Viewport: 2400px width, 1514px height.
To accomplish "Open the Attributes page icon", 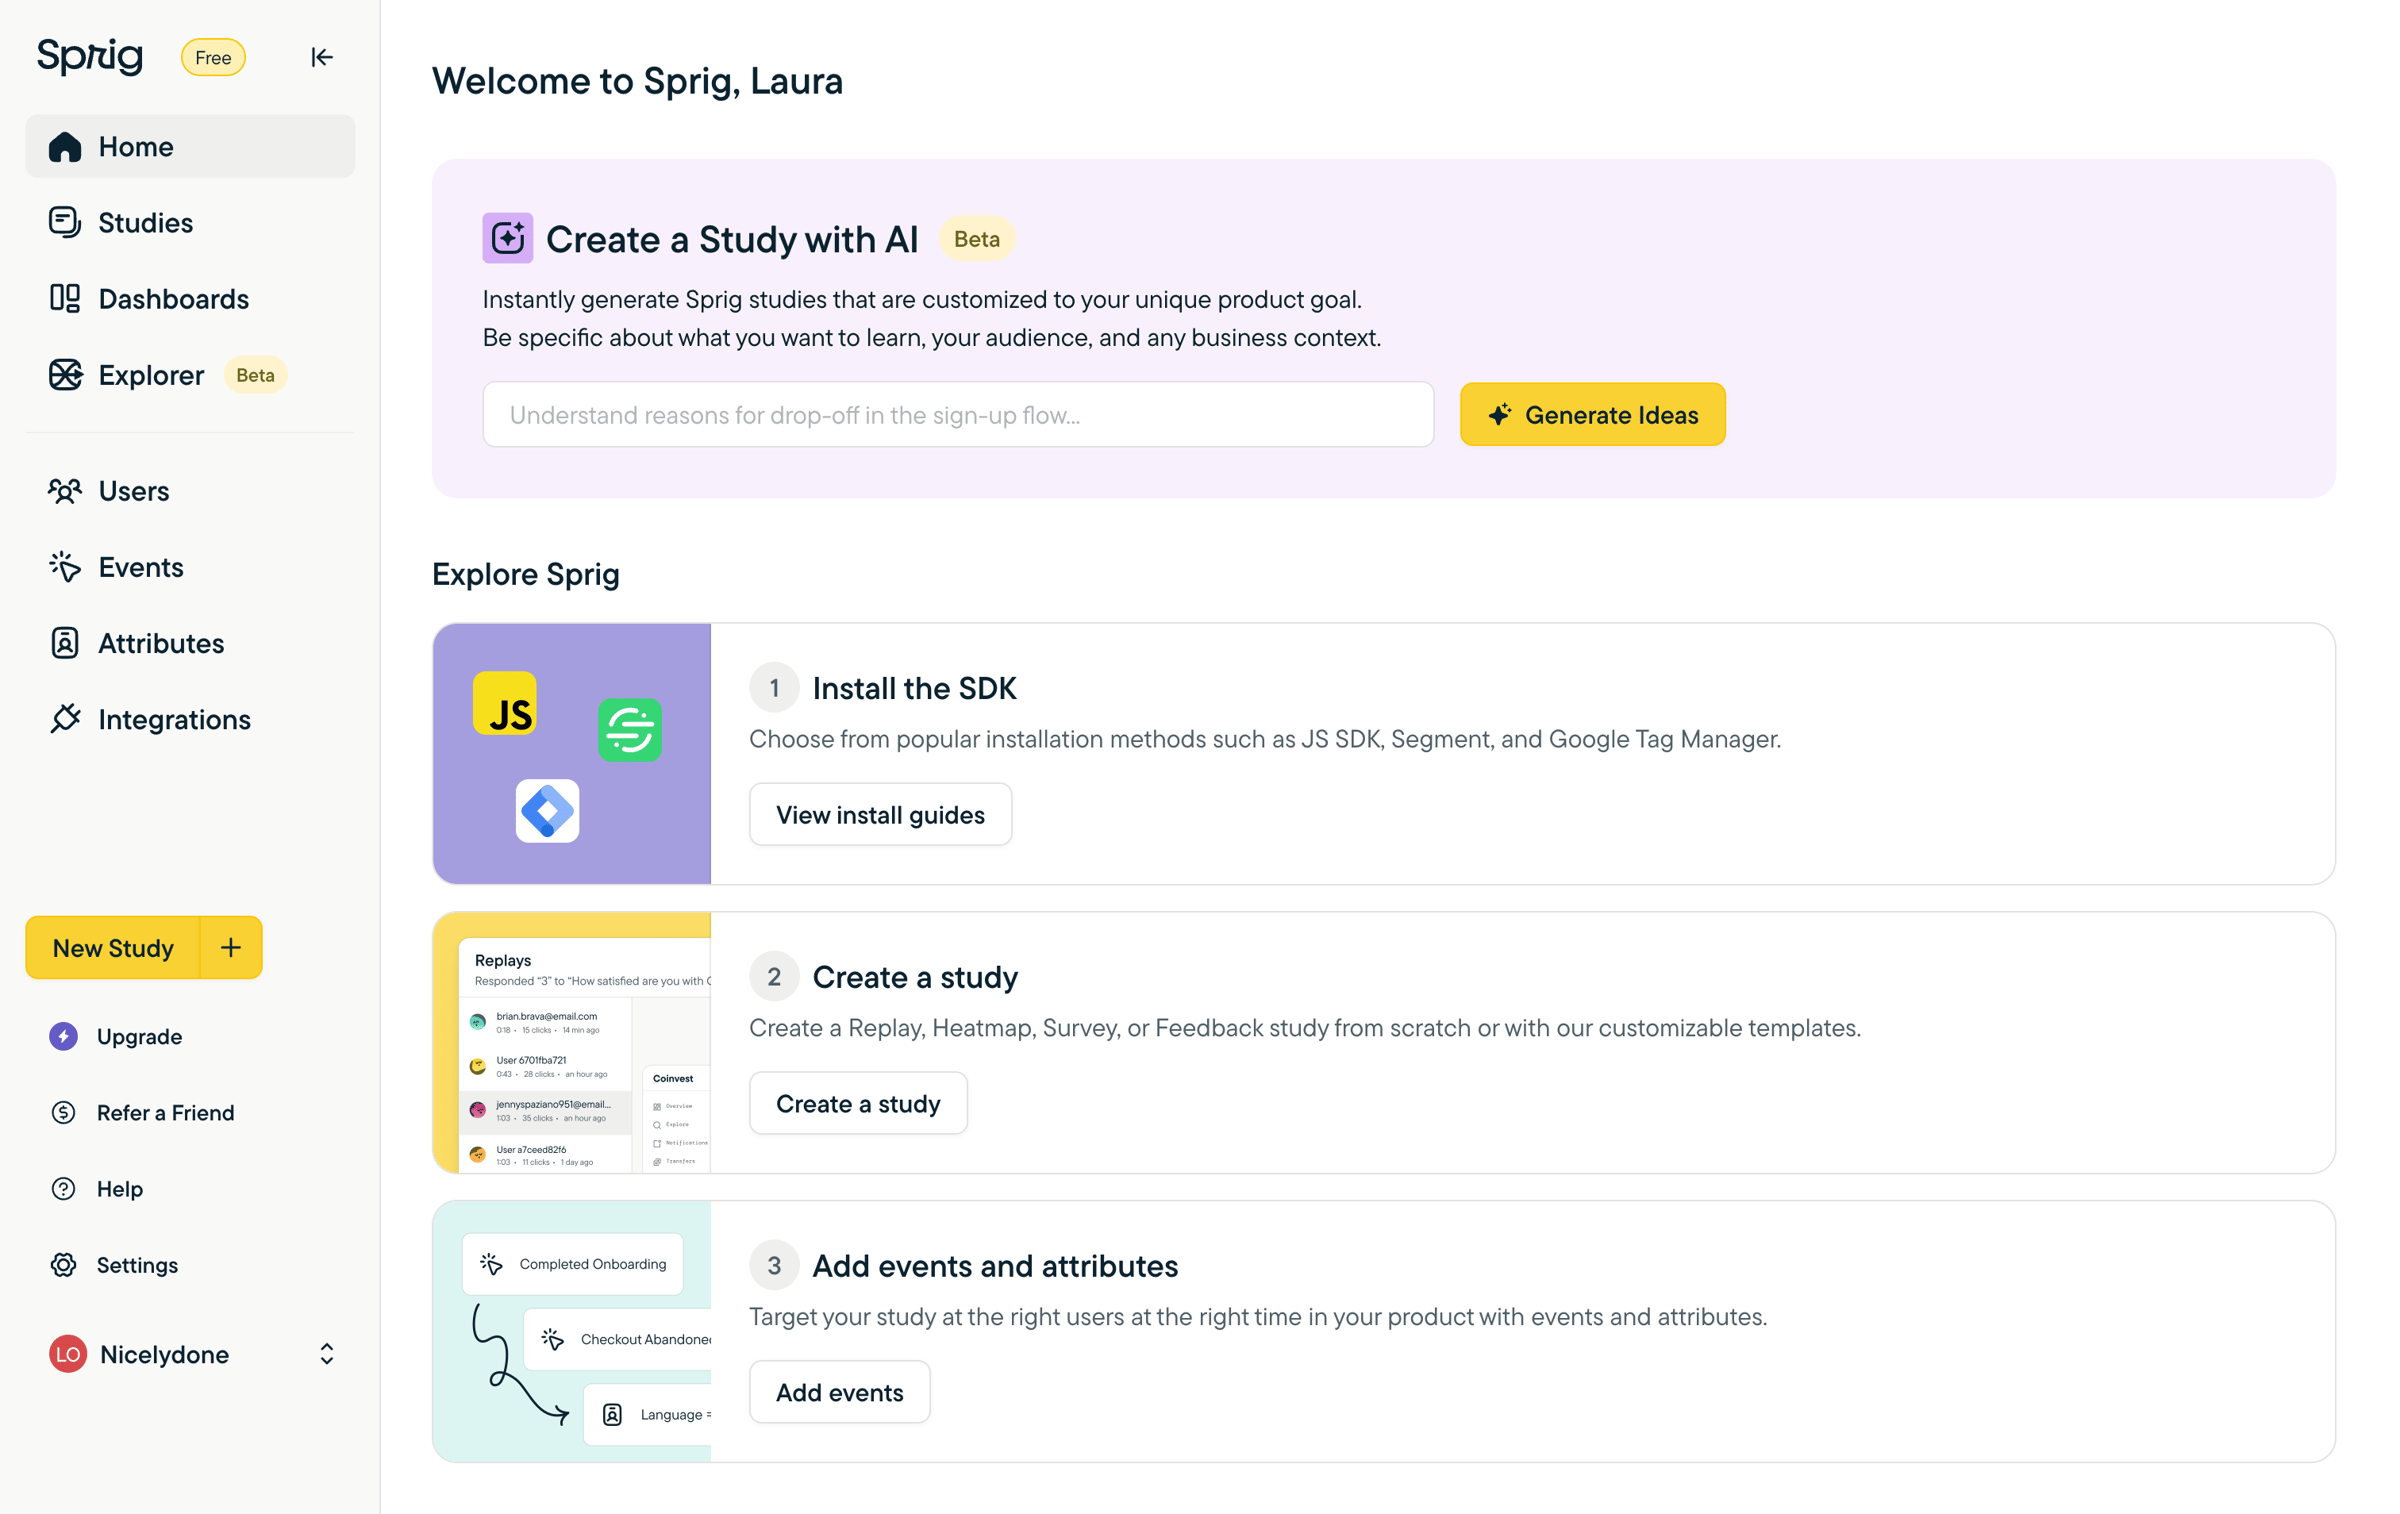I will pyautogui.click(x=65, y=643).
